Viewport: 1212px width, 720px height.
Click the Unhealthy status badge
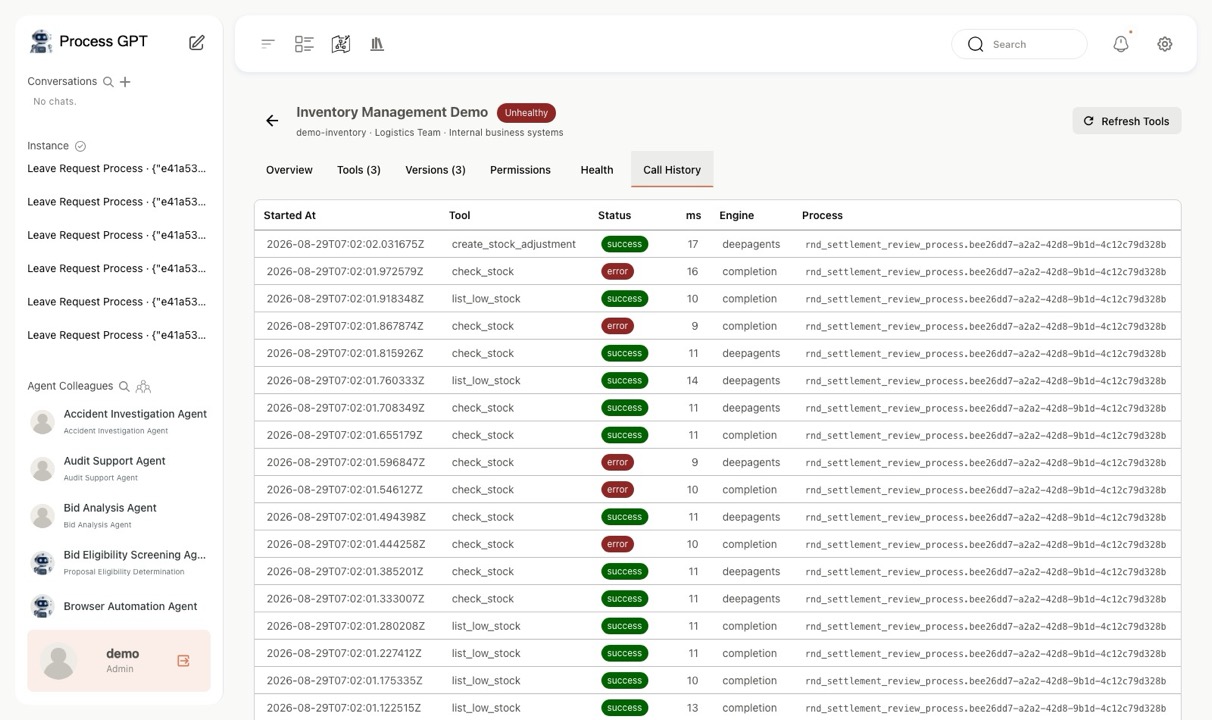(x=526, y=113)
